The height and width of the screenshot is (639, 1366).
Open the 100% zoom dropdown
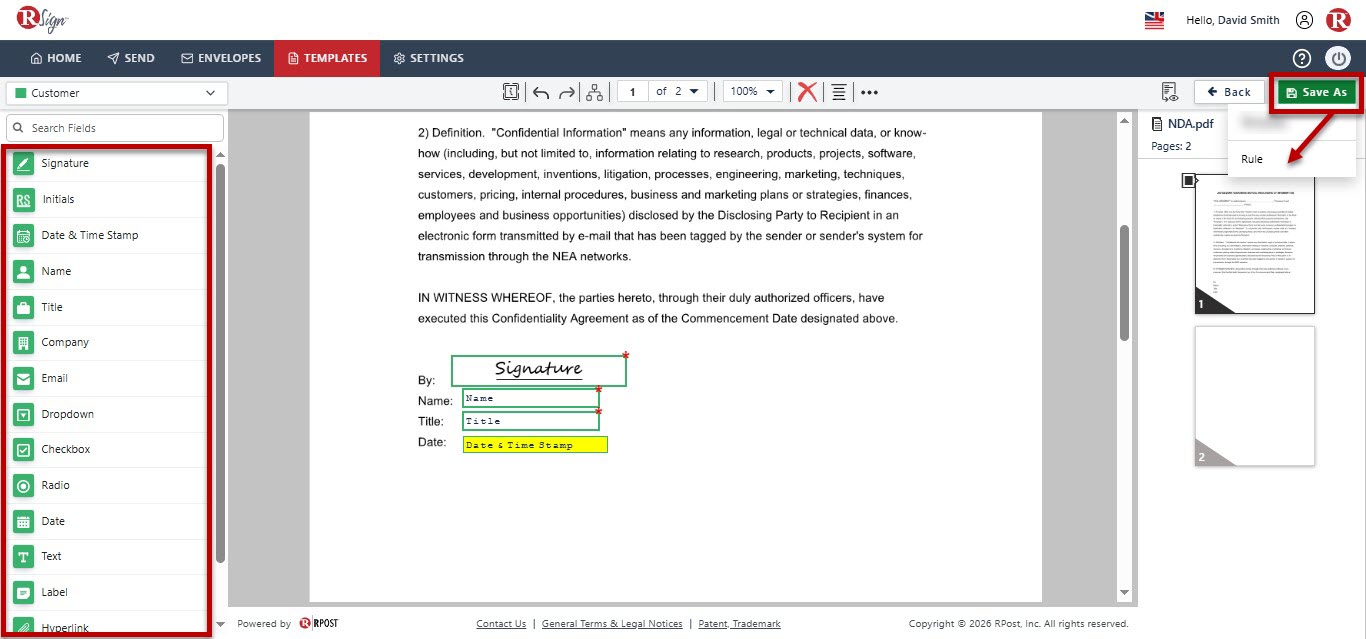(x=753, y=91)
